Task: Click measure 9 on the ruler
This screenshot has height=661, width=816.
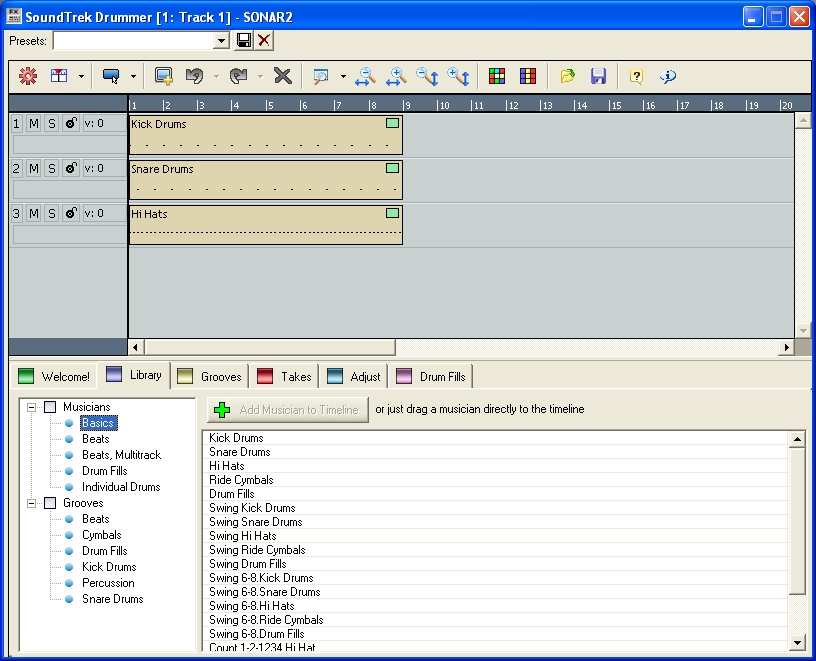Action: 407,106
